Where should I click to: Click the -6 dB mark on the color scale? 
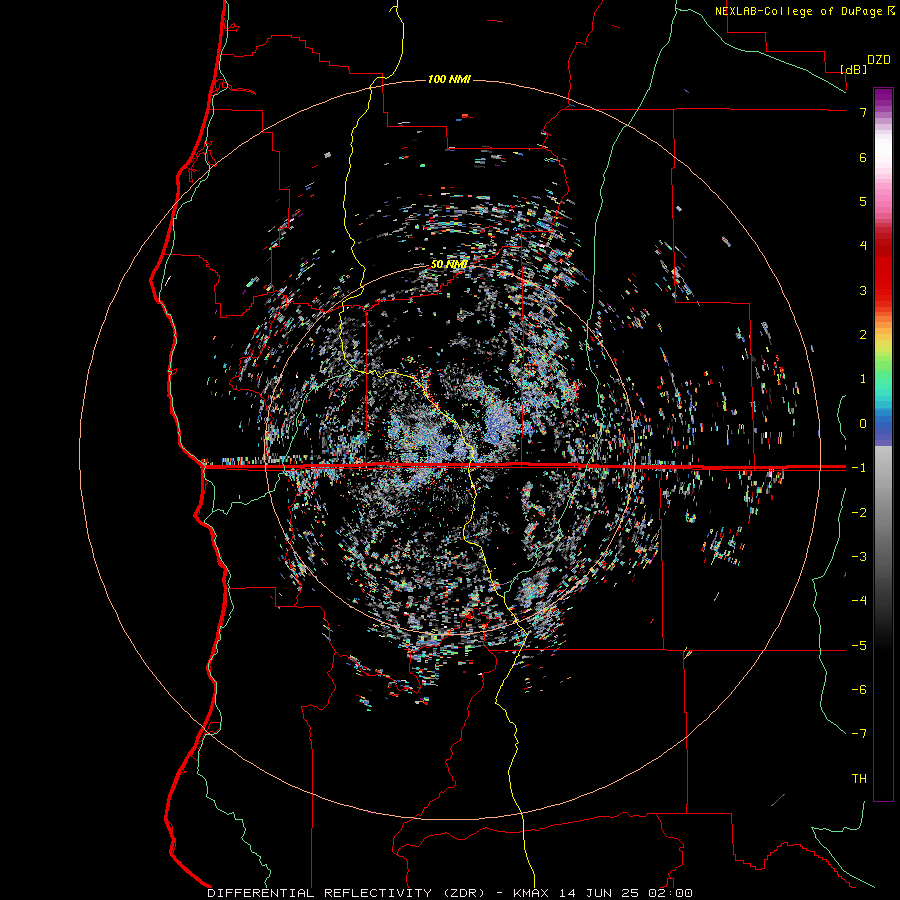[859, 690]
